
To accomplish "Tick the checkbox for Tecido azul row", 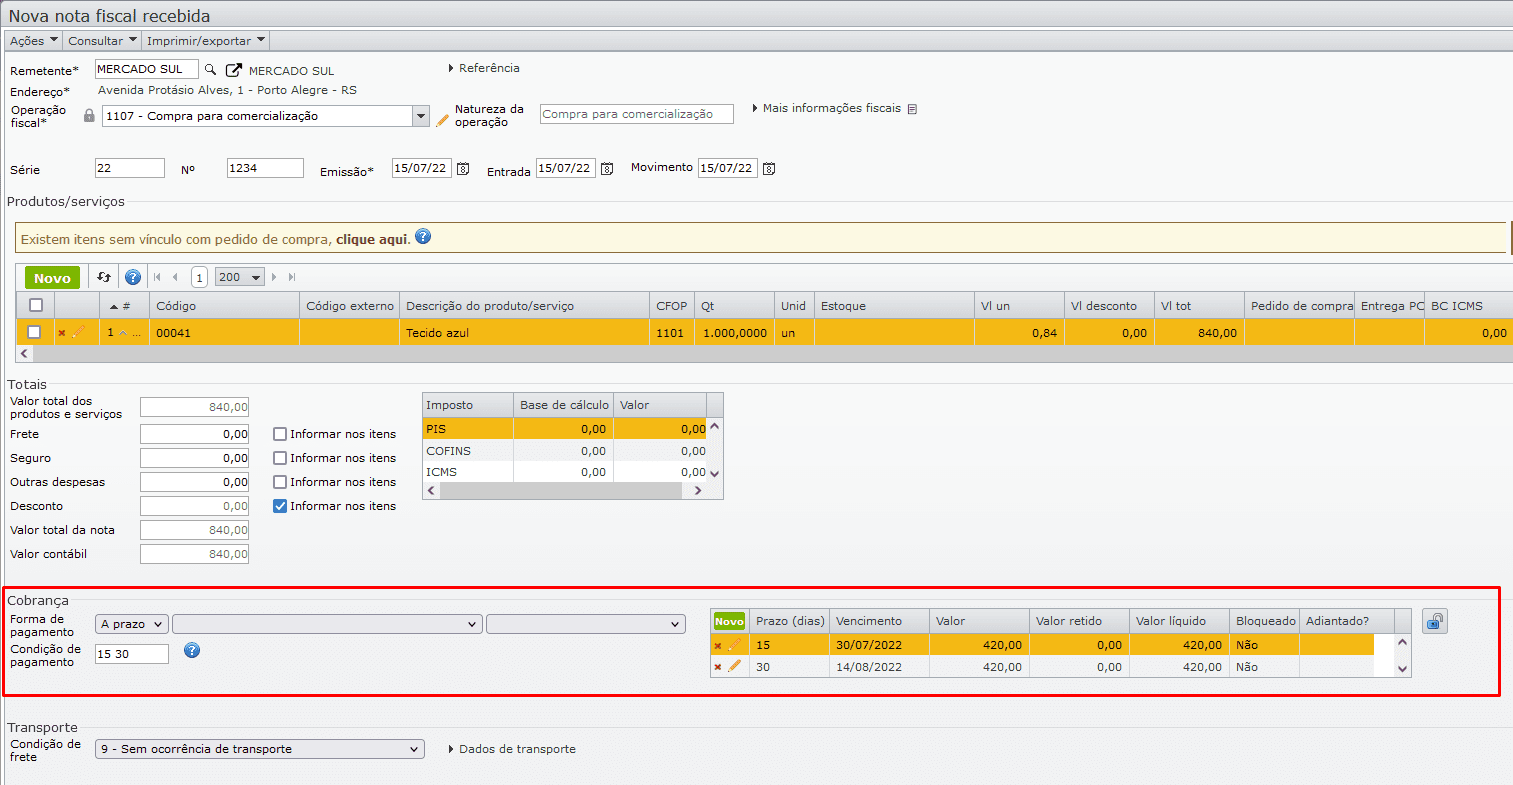I will (x=34, y=332).
